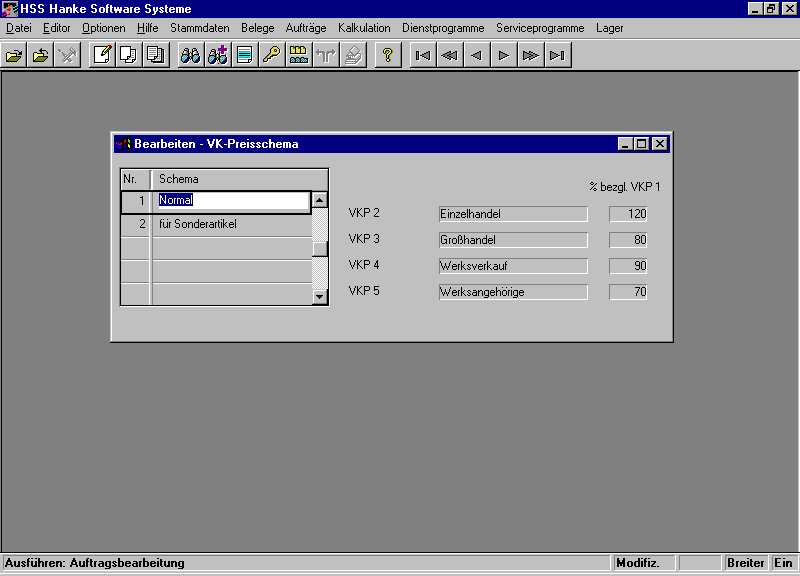Click row number 1 selector in the schema table
The image size is (800, 576).
pyautogui.click(x=135, y=201)
